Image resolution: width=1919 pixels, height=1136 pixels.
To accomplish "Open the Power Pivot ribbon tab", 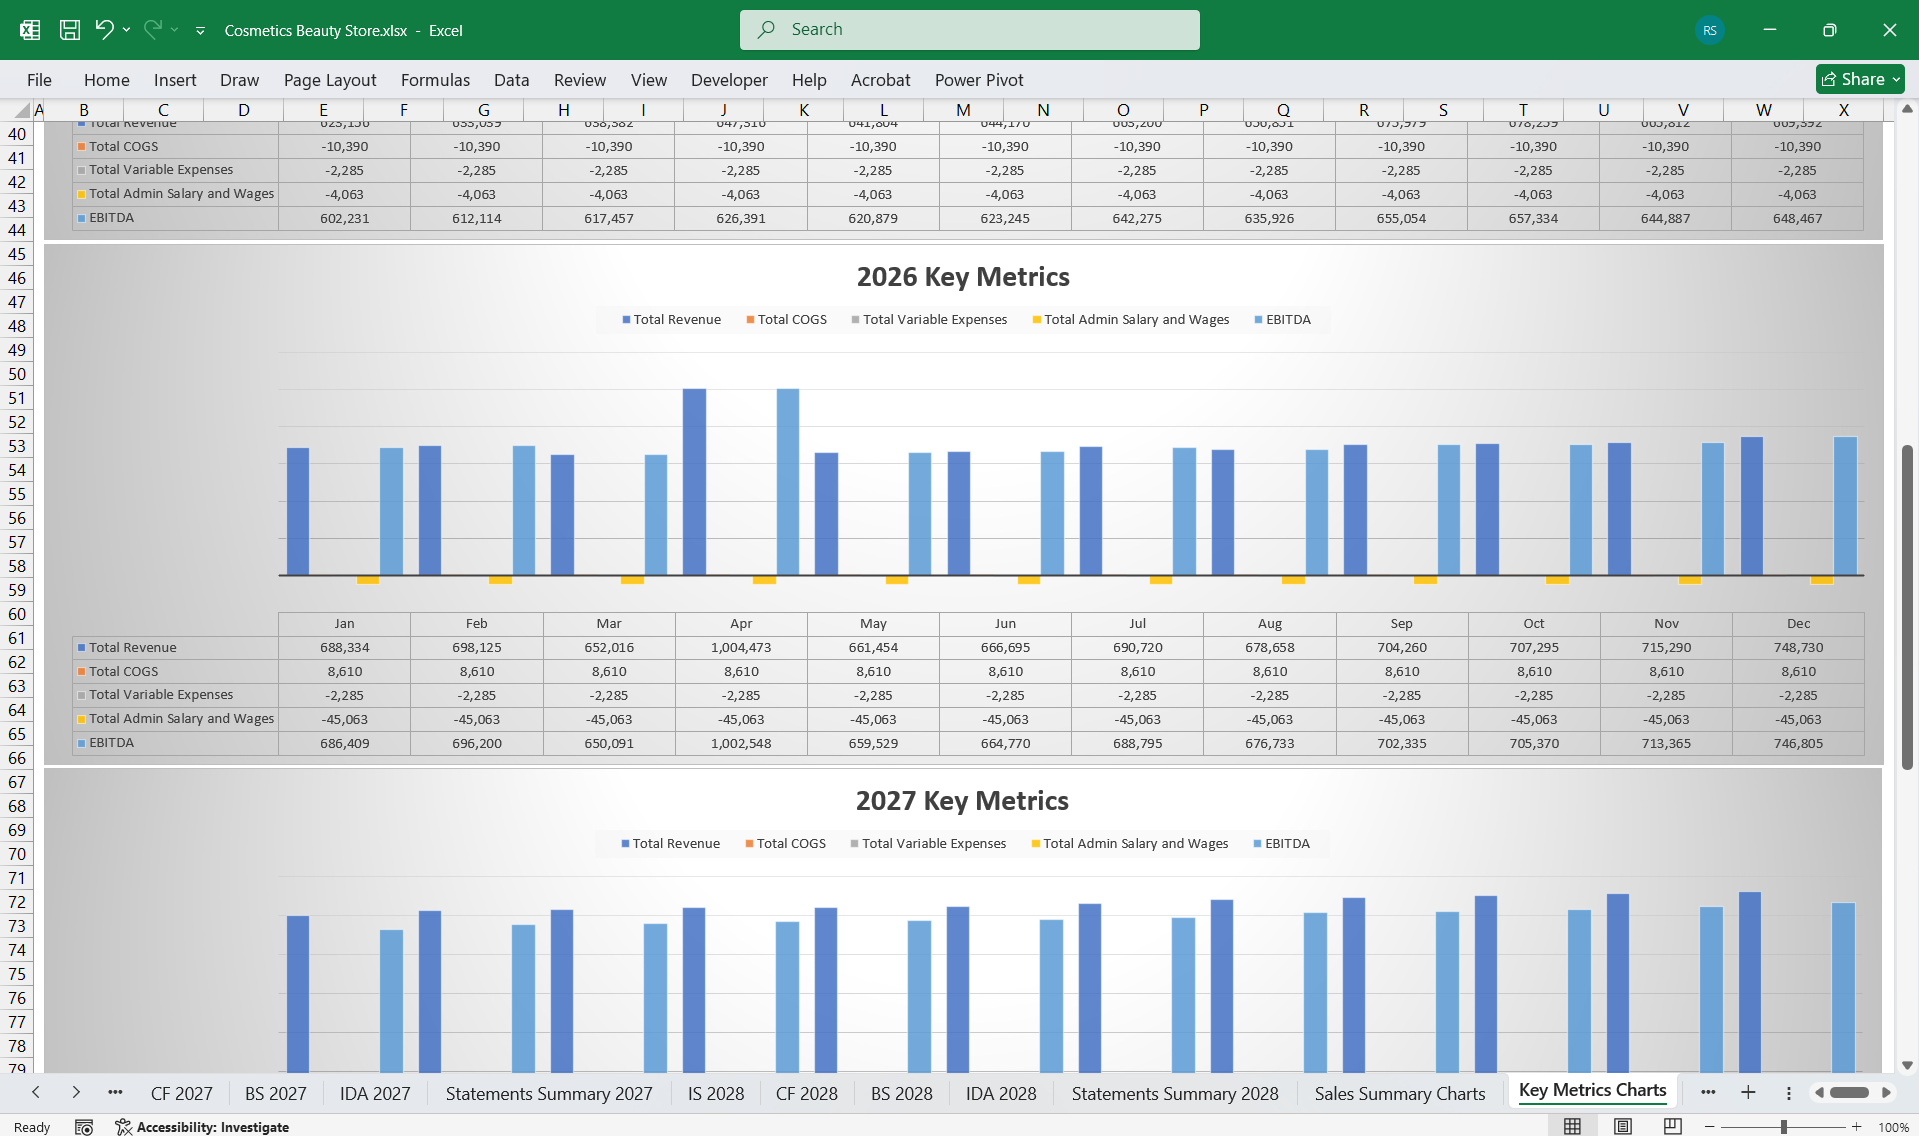I will coord(979,80).
